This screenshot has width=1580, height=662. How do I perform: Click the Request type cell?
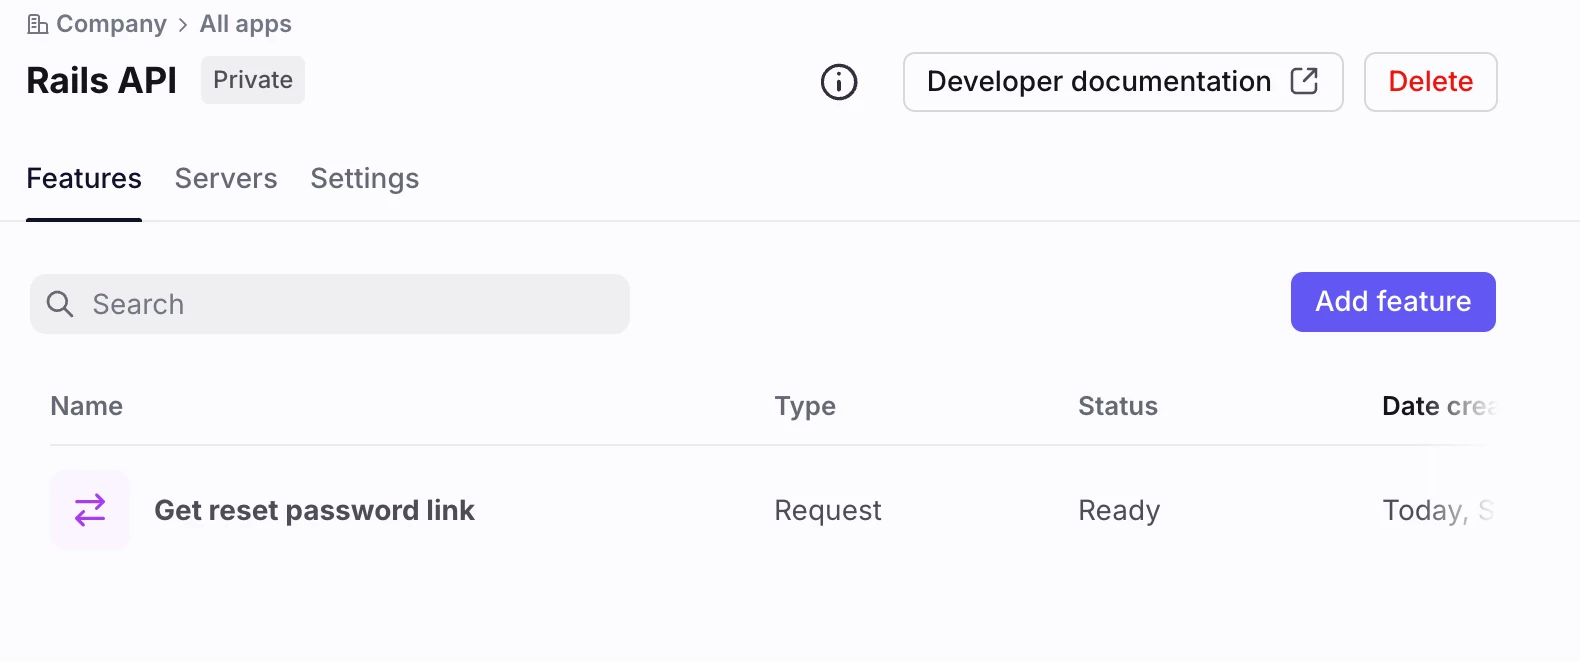[828, 510]
